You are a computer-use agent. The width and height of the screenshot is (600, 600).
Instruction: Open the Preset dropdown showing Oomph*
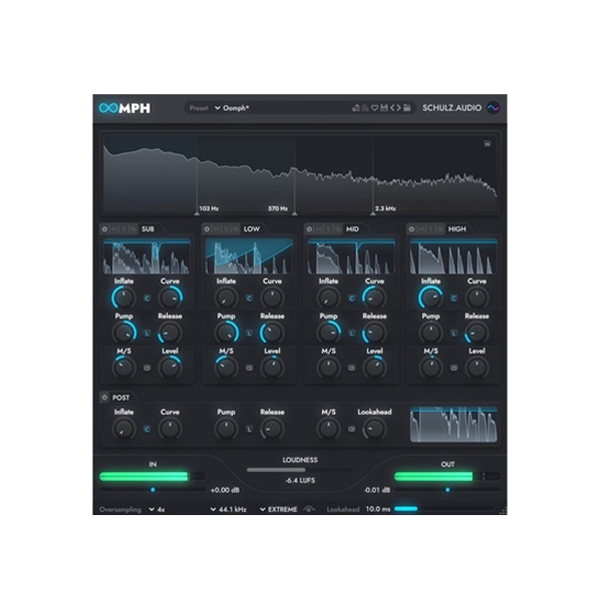[x=232, y=108]
